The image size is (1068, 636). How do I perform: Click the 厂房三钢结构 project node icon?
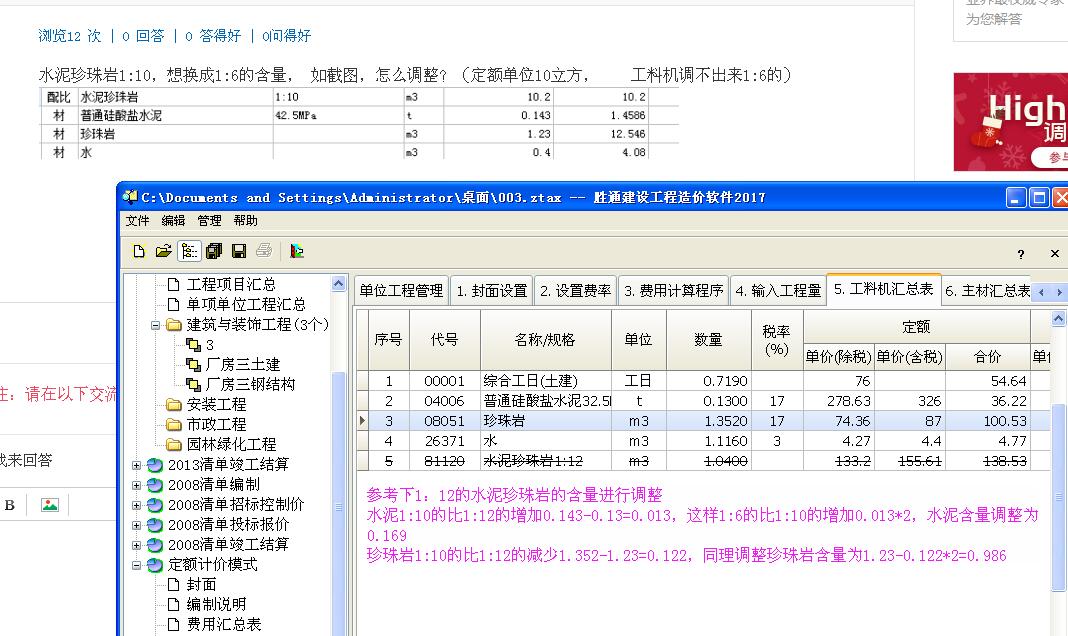click(193, 385)
